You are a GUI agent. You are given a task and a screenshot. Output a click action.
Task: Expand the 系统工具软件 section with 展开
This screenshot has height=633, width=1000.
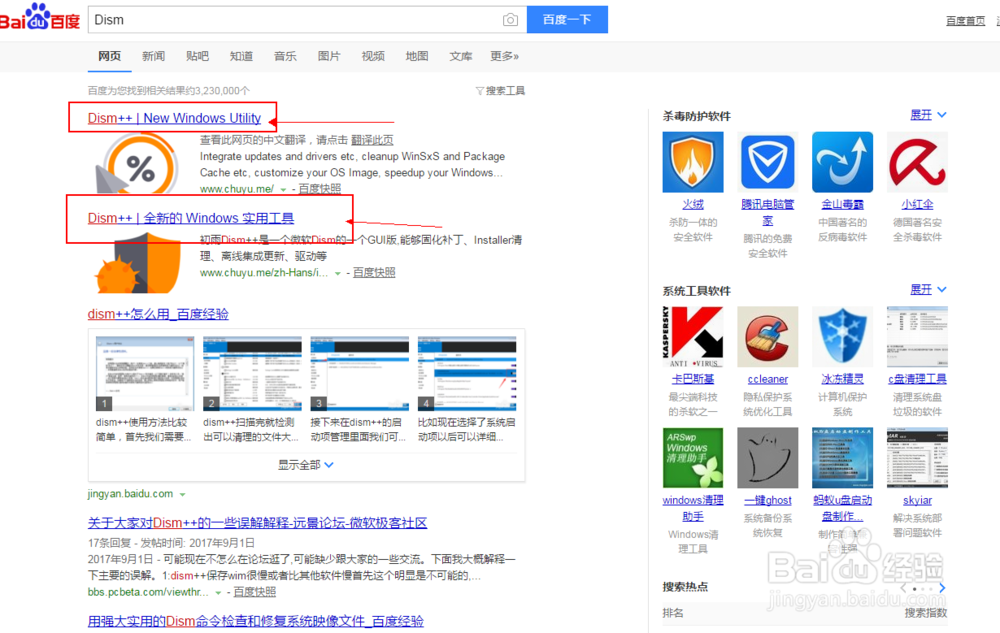[x=928, y=289]
